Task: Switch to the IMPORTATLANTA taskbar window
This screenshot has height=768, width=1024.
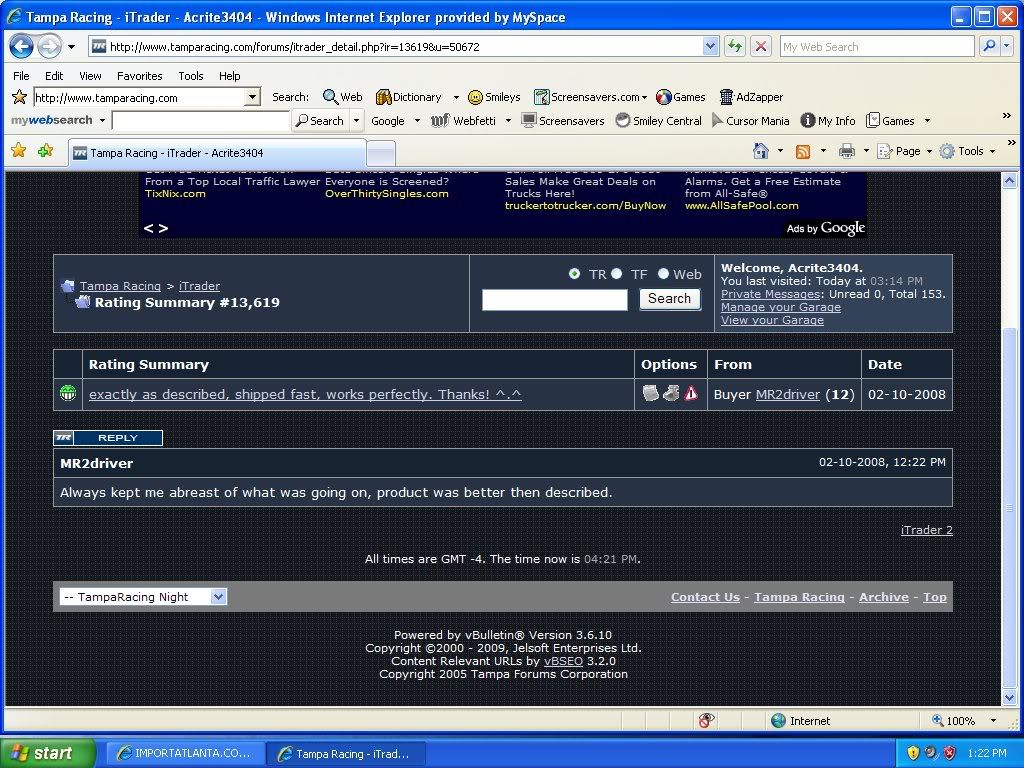Action: (x=185, y=753)
